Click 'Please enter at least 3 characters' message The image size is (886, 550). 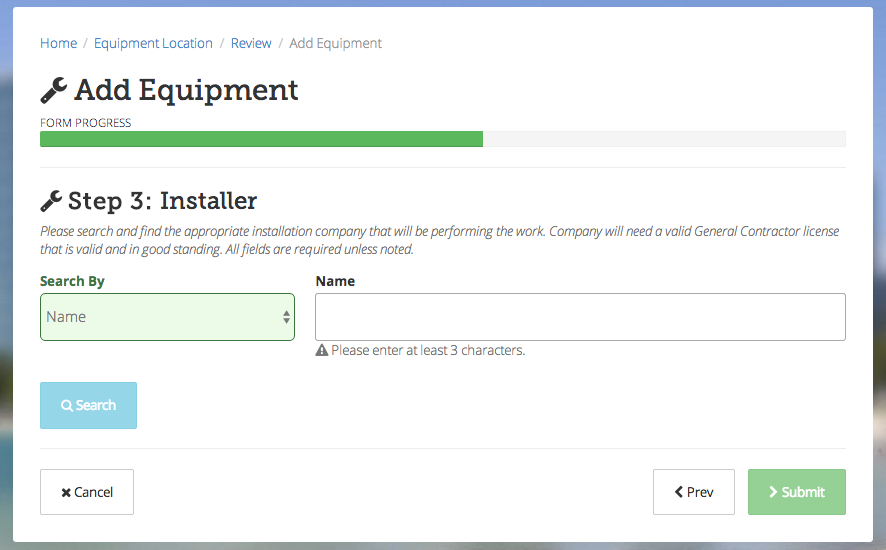click(428, 350)
